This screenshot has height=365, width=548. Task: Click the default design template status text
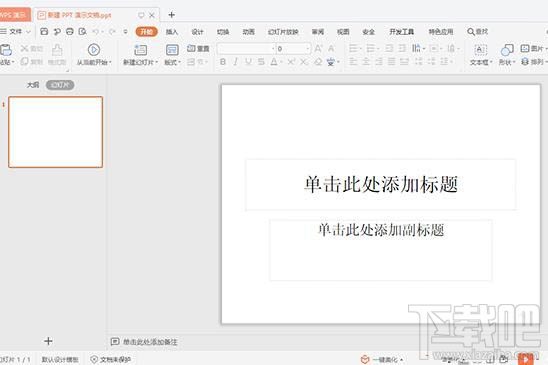click(x=60, y=359)
